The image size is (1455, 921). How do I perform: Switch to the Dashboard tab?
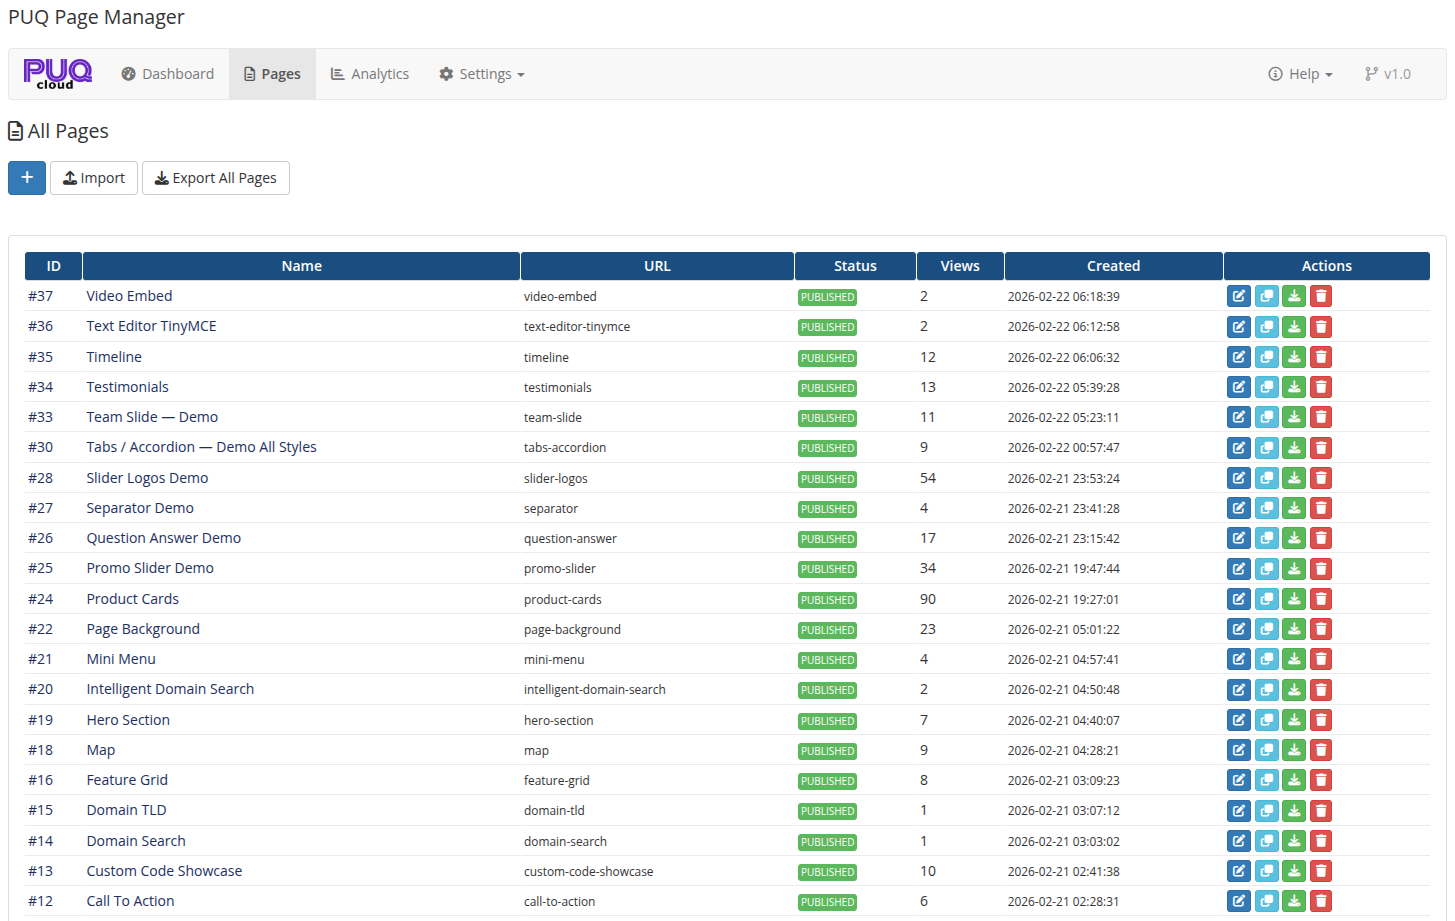[x=167, y=73]
